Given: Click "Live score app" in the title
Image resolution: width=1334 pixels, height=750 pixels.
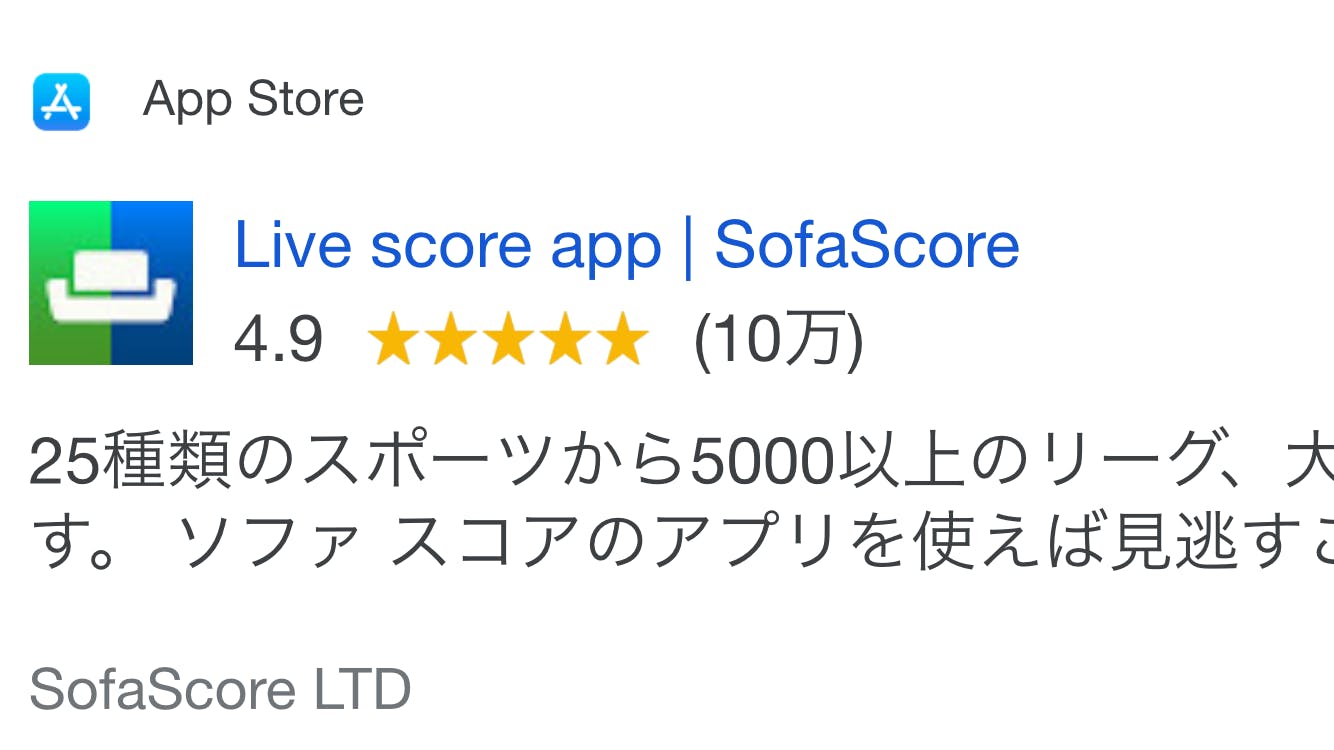Looking at the screenshot, I should 447,245.
